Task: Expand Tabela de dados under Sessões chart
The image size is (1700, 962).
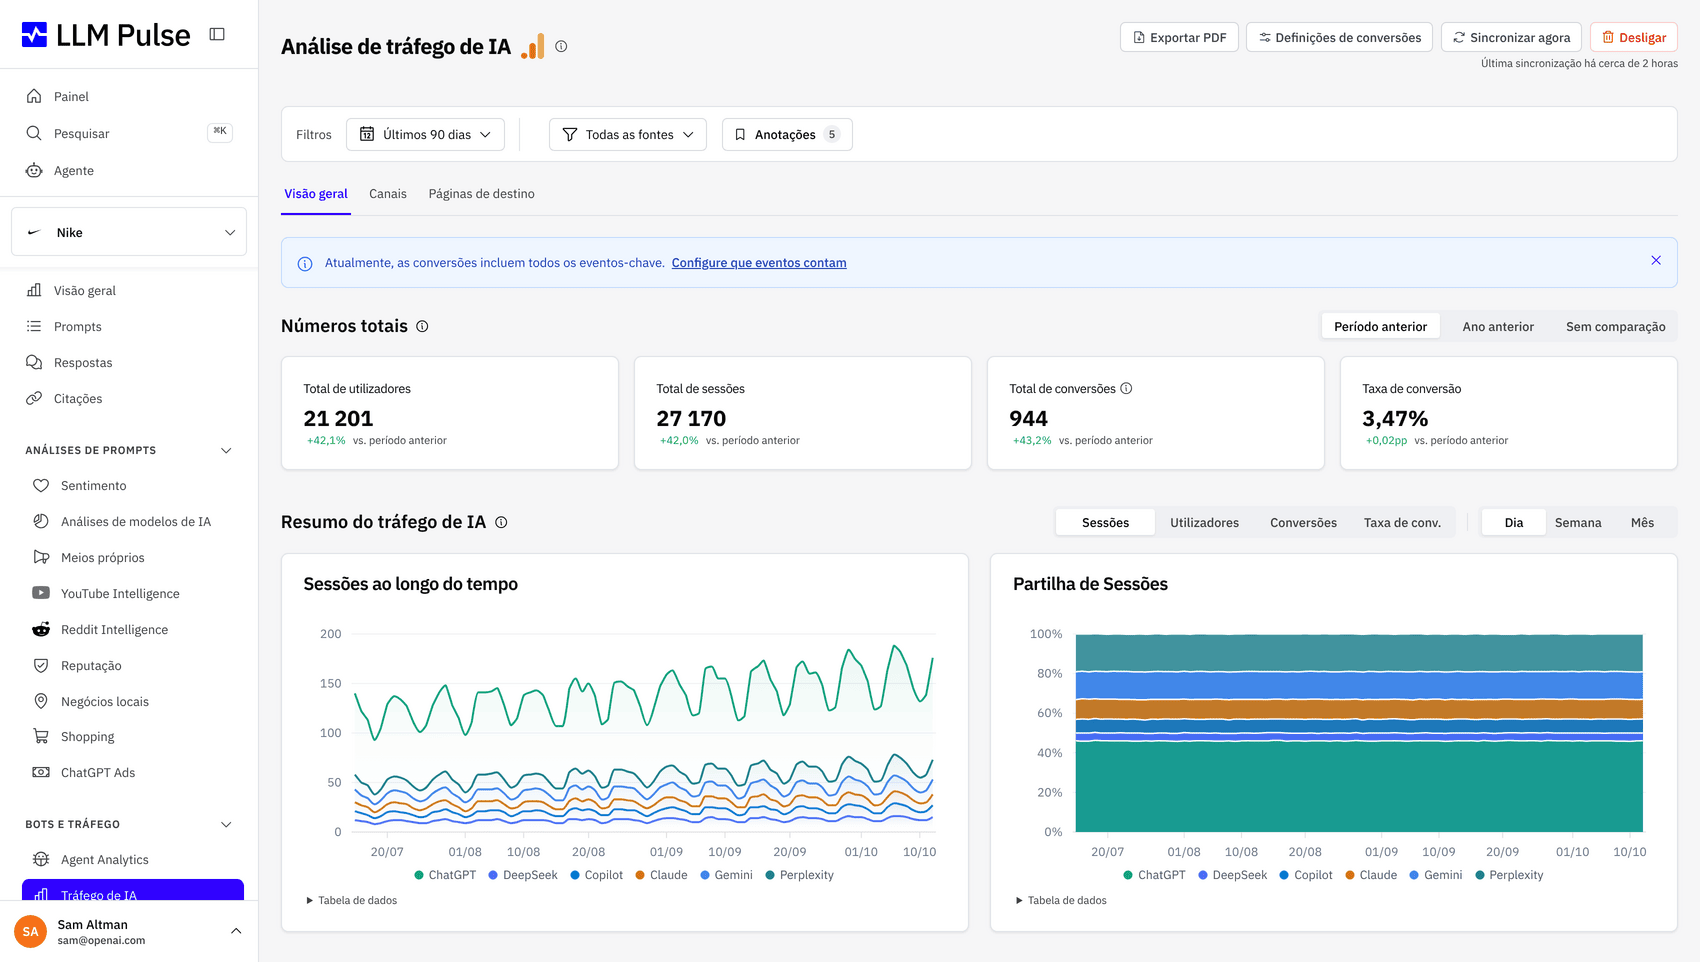Action: click(351, 900)
